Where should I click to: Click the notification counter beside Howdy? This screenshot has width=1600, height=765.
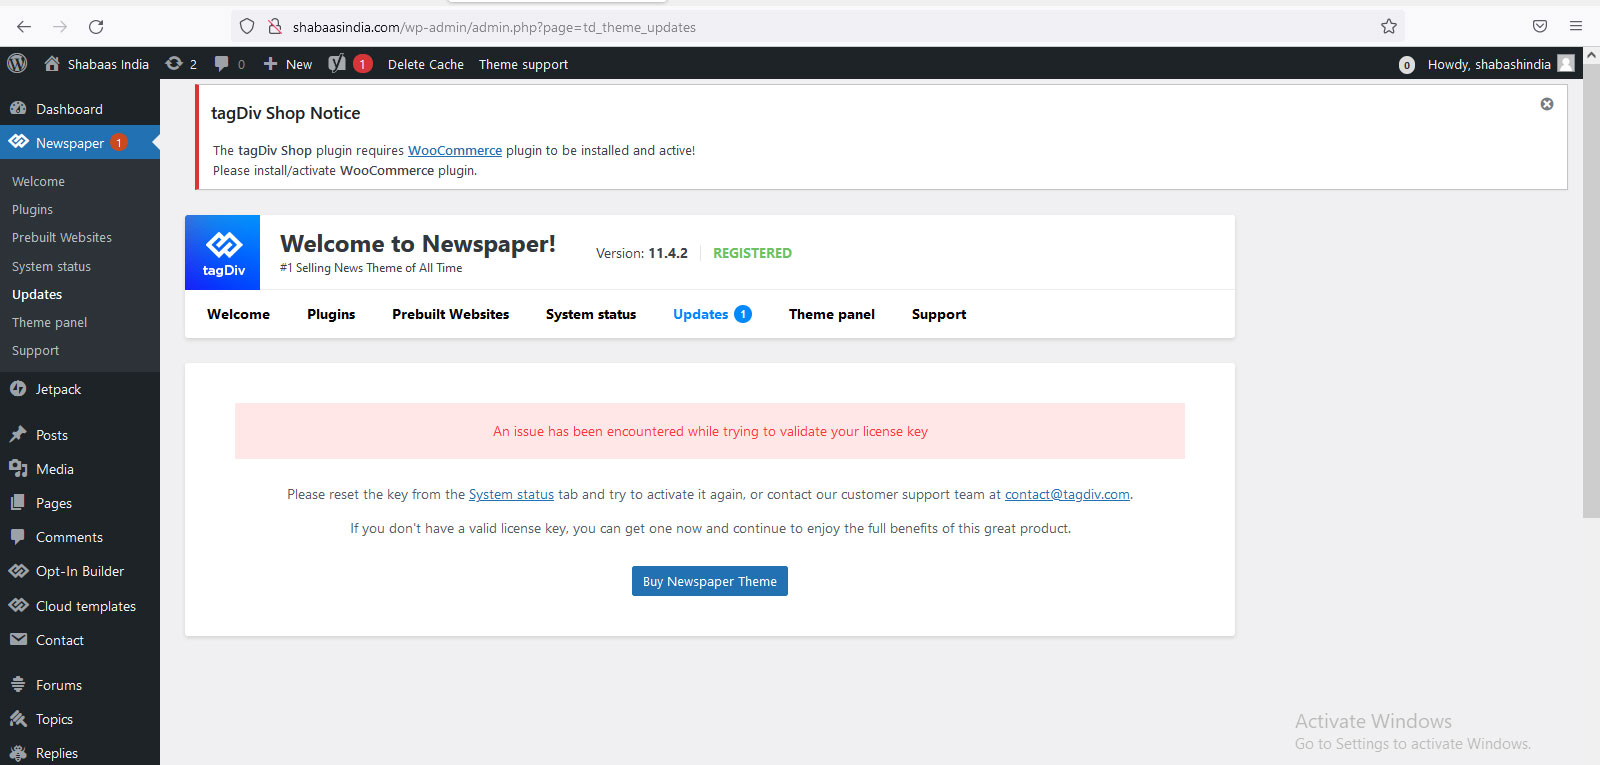click(1407, 65)
